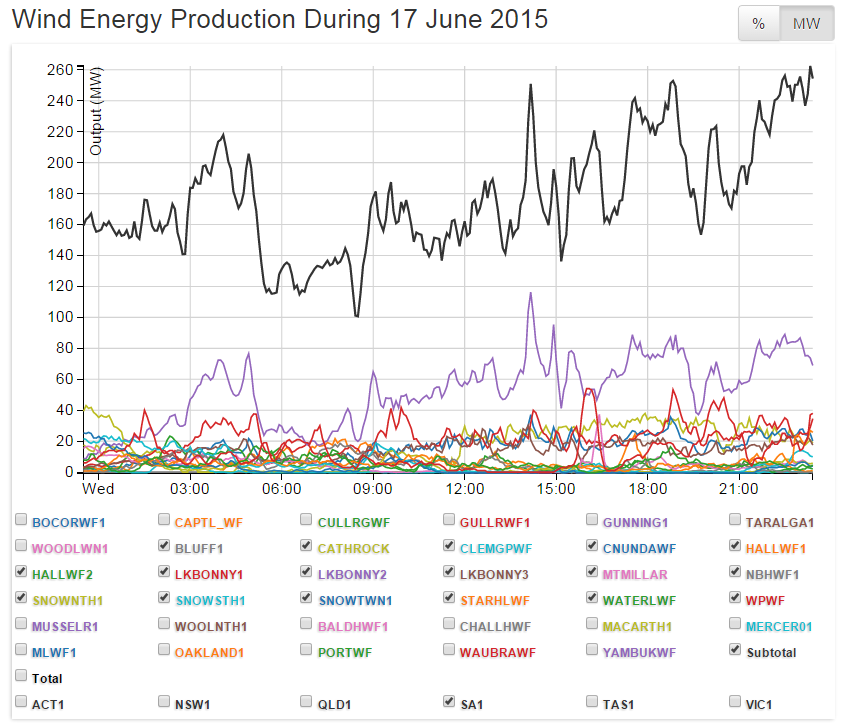Disable the CATHROCK series
The image size is (844, 723).
coord(308,547)
